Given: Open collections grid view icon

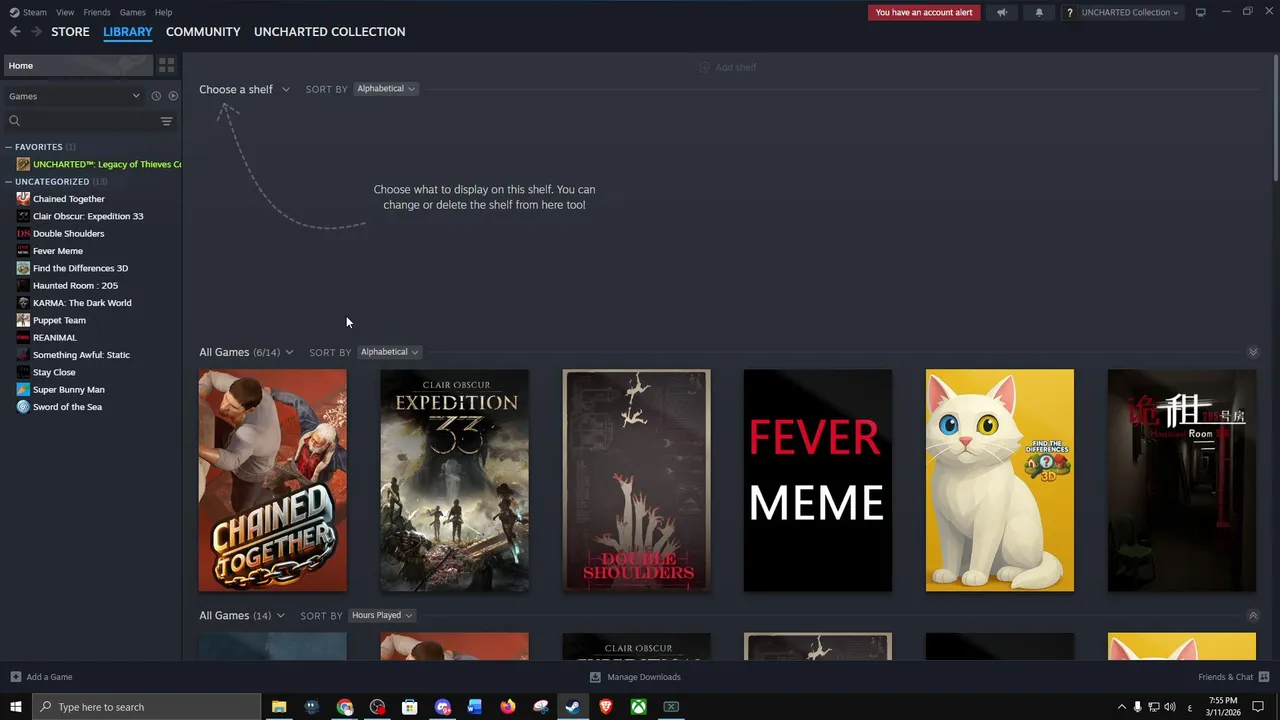Looking at the screenshot, I should click(x=167, y=65).
